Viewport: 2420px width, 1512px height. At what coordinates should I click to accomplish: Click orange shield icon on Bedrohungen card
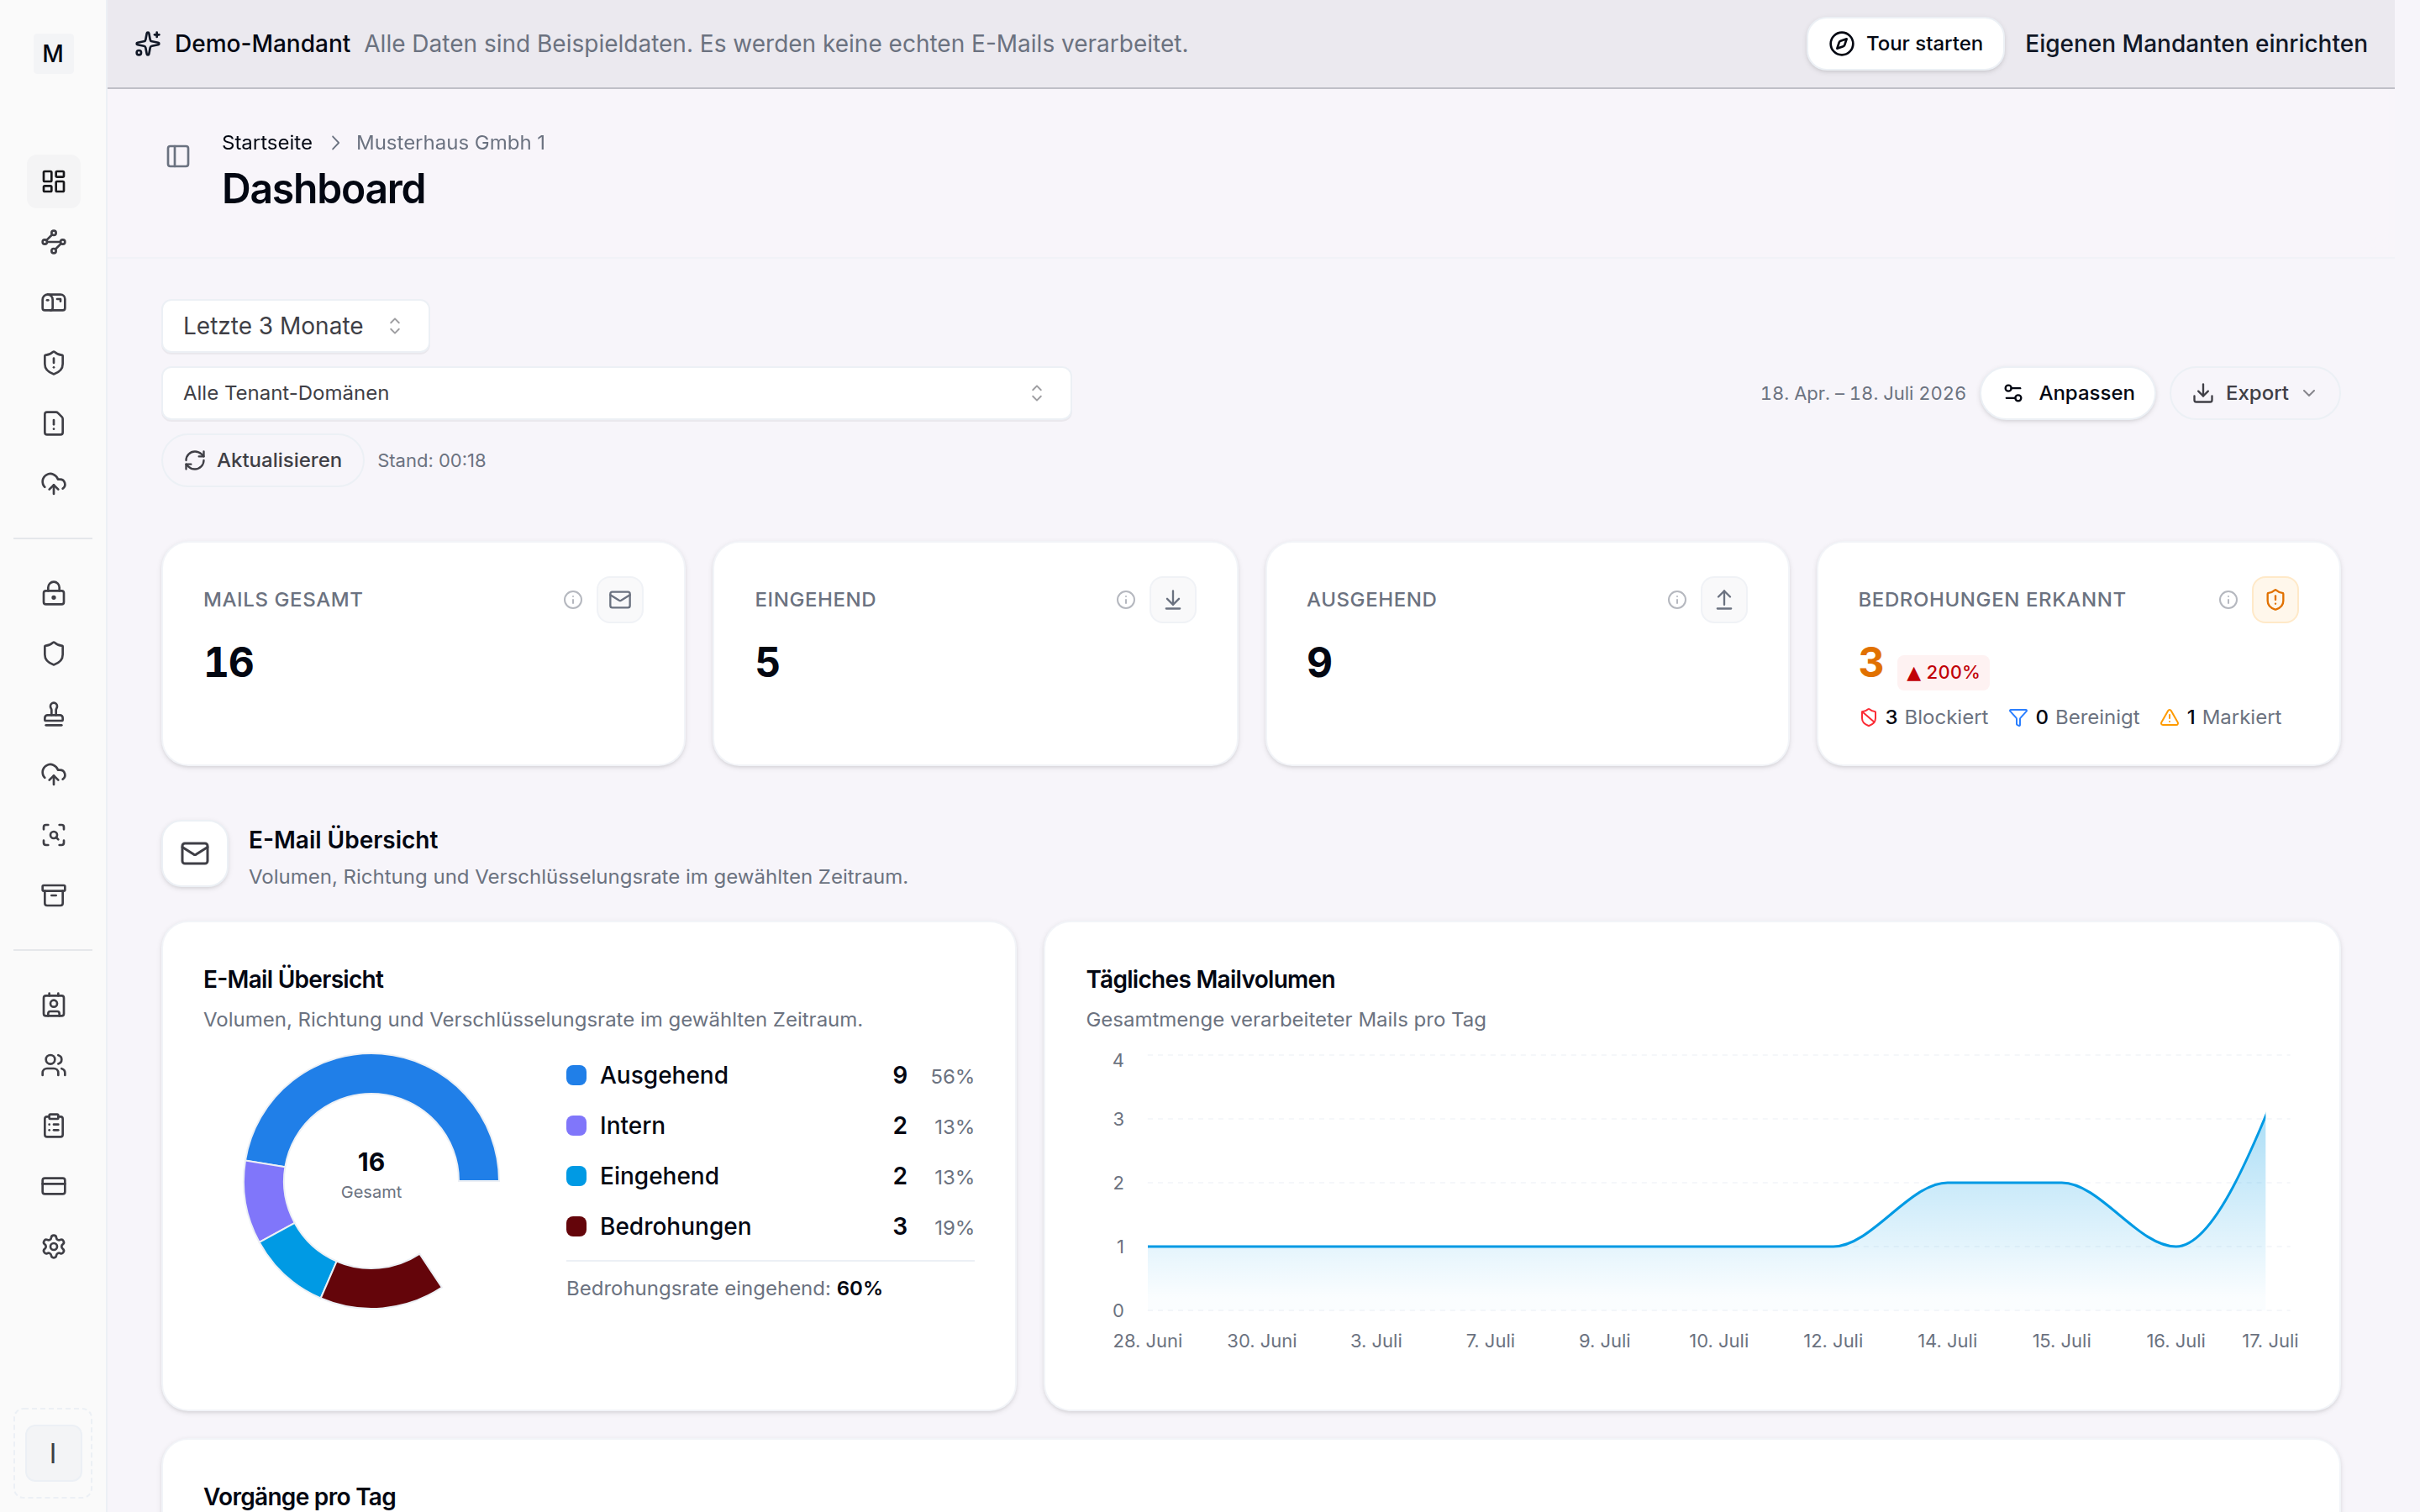[2275, 600]
